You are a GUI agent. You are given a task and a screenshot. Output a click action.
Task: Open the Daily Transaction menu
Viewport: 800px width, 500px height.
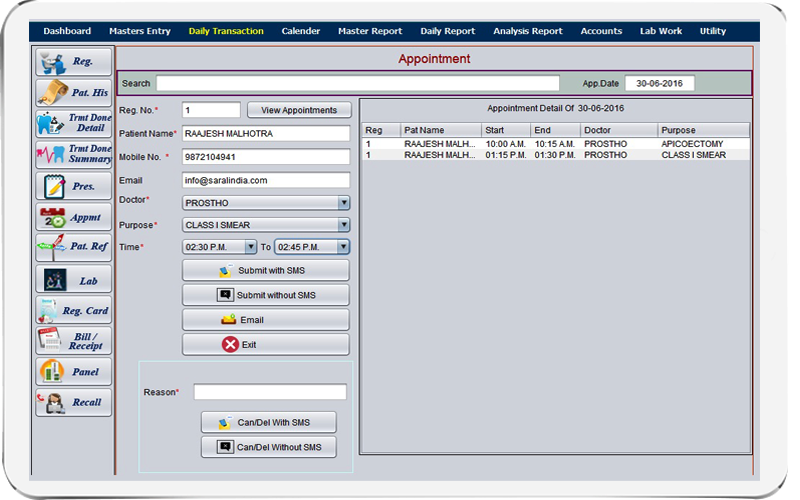226,31
